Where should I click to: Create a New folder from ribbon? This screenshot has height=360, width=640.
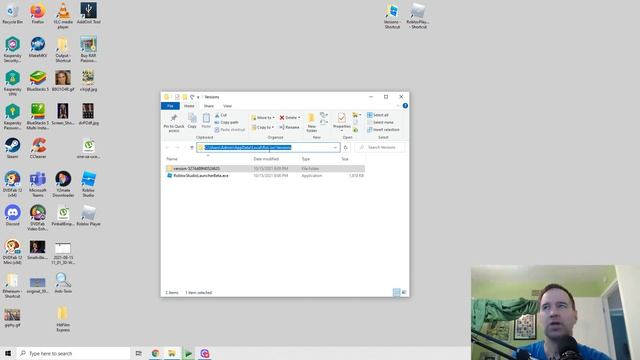[311, 122]
